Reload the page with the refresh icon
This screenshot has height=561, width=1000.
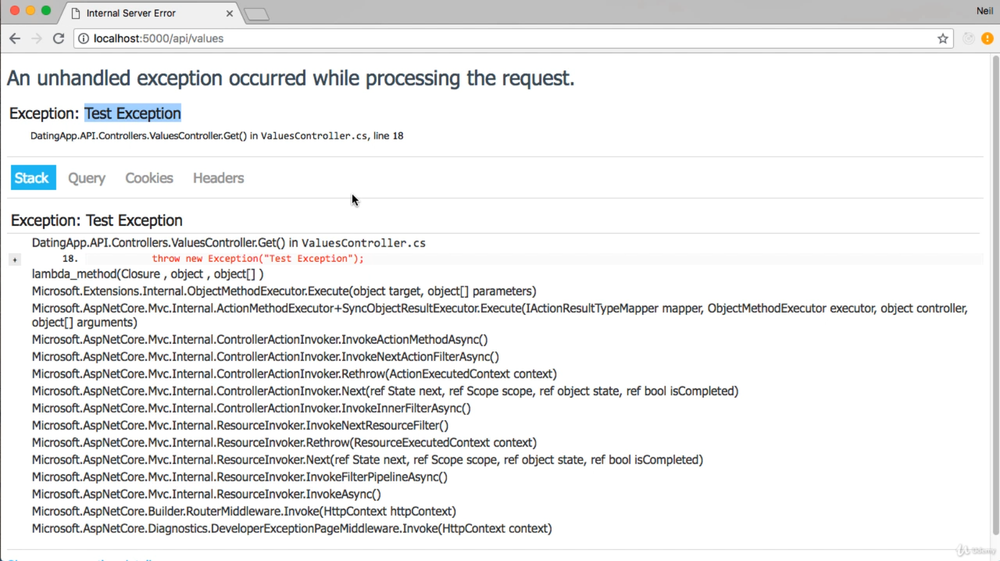(59, 39)
